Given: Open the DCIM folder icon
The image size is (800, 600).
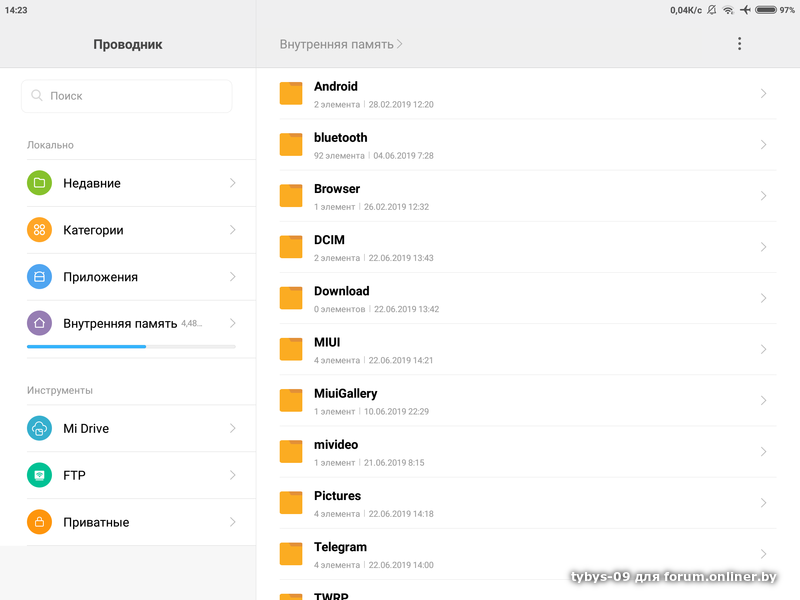Looking at the screenshot, I should [291, 247].
